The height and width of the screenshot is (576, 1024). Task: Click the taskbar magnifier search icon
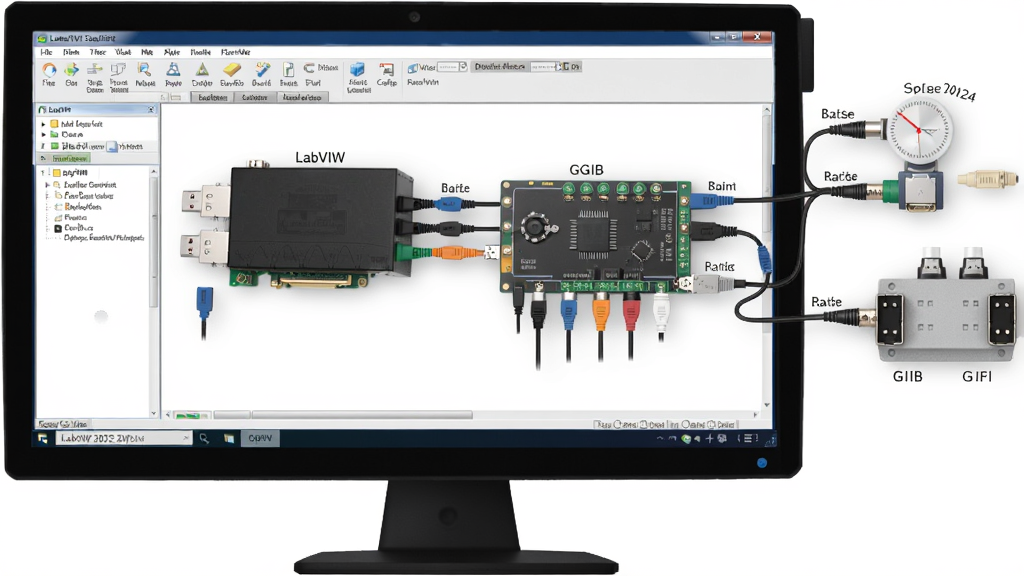(204, 439)
